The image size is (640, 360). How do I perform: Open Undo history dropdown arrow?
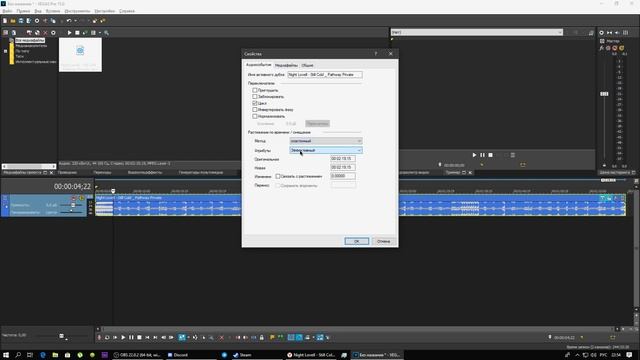click(x=75, y=21)
